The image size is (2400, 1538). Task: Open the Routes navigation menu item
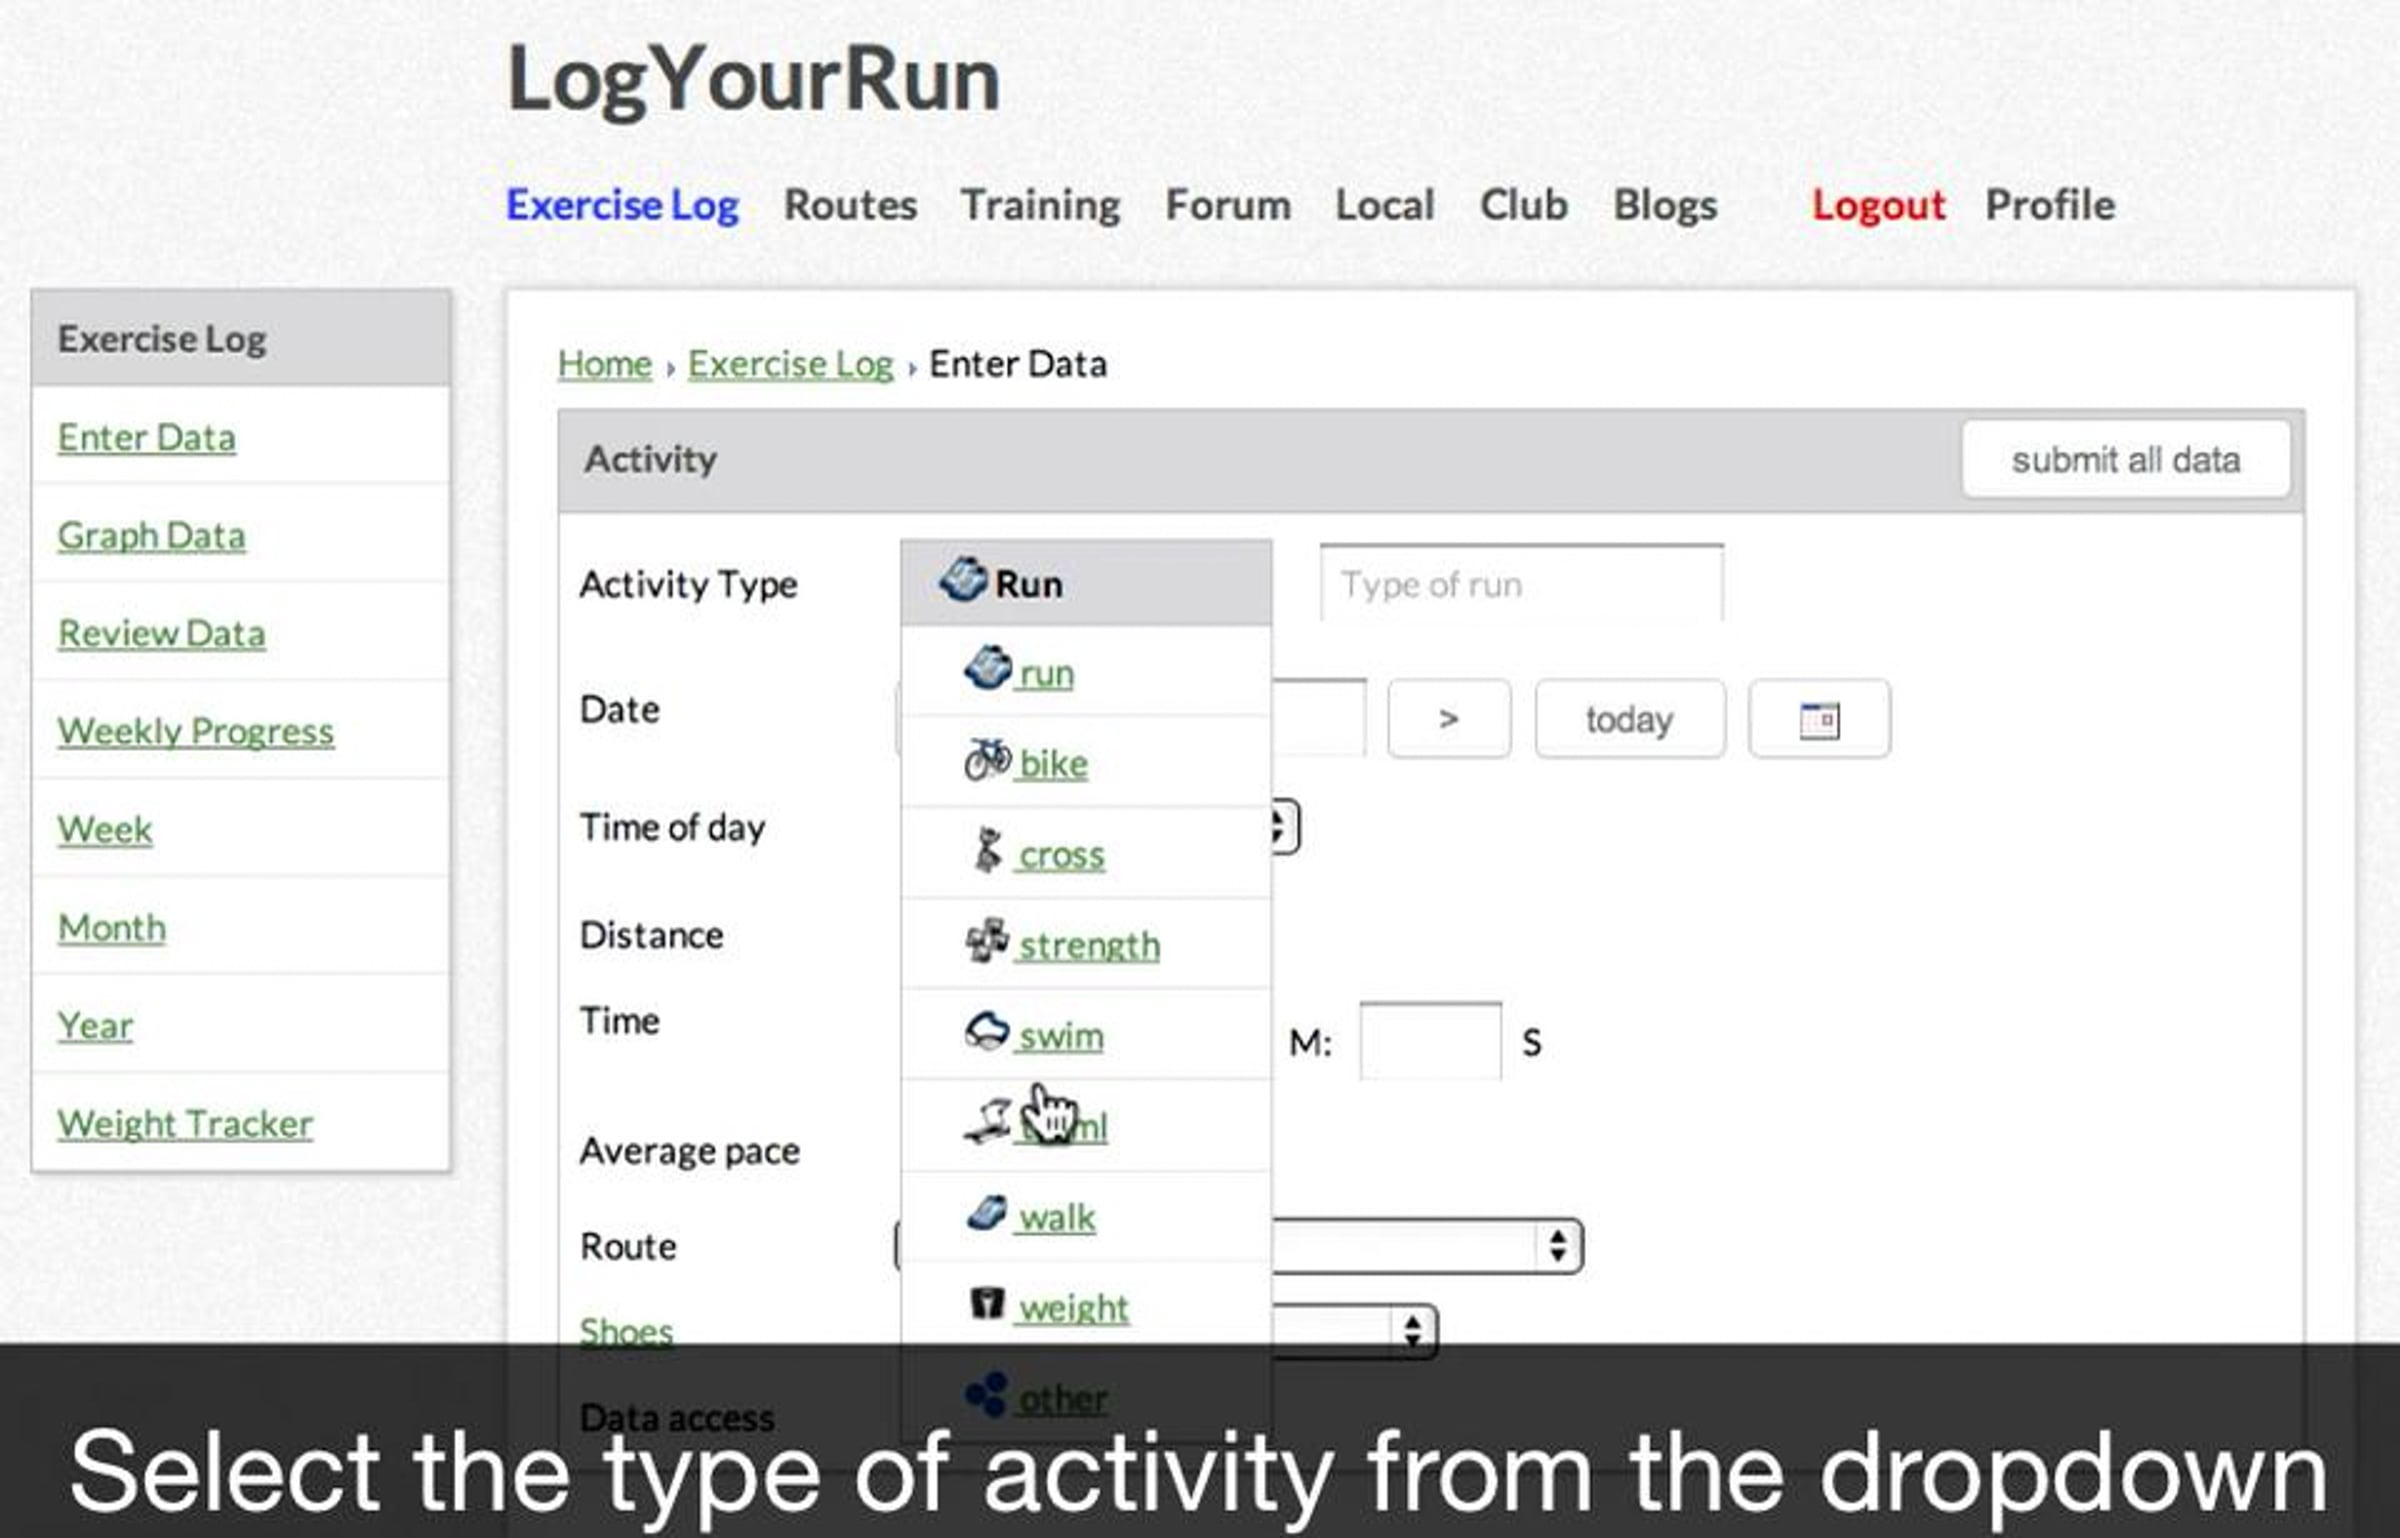click(850, 205)
